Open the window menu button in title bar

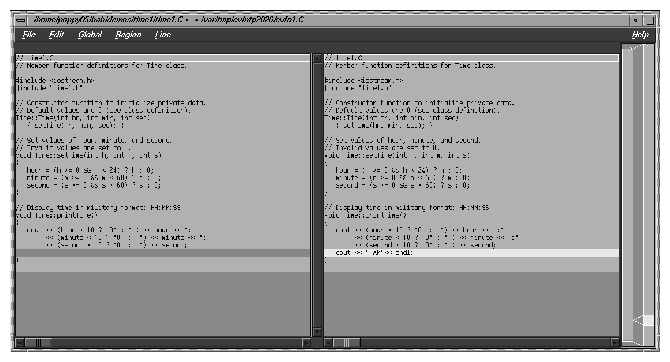point(20,20)
